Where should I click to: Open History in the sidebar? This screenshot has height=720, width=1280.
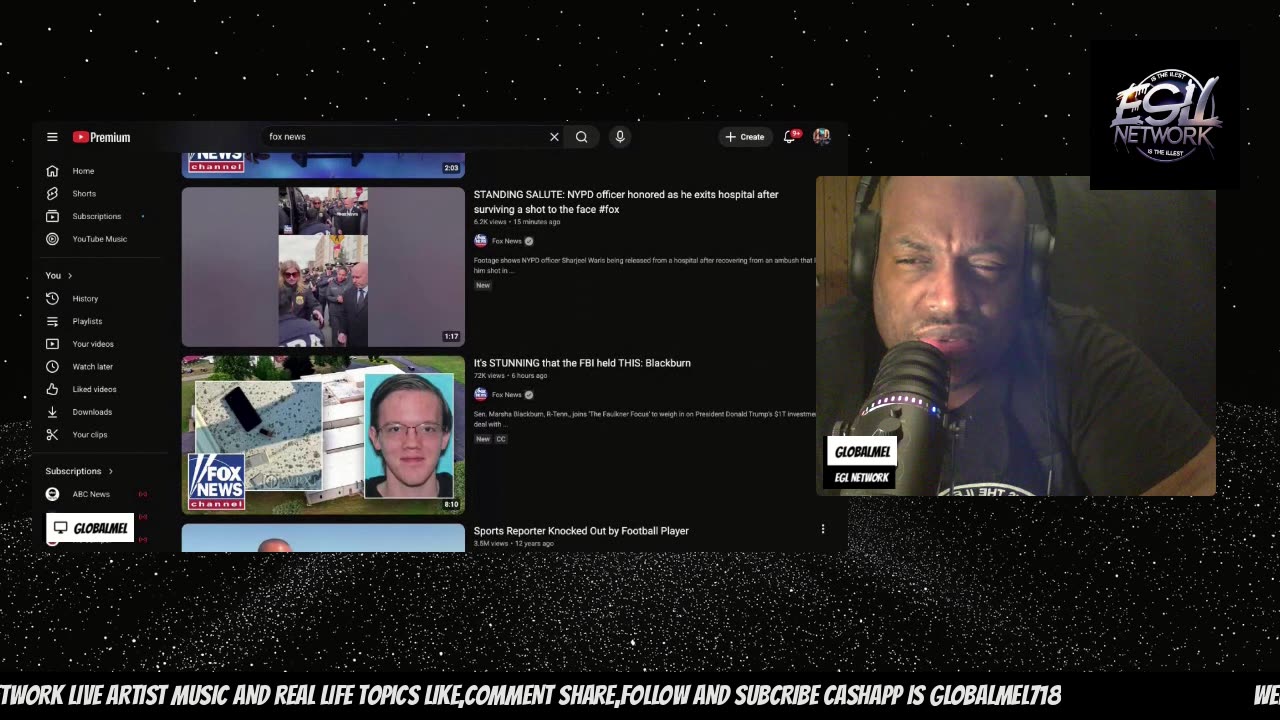(x=85, y=299)
